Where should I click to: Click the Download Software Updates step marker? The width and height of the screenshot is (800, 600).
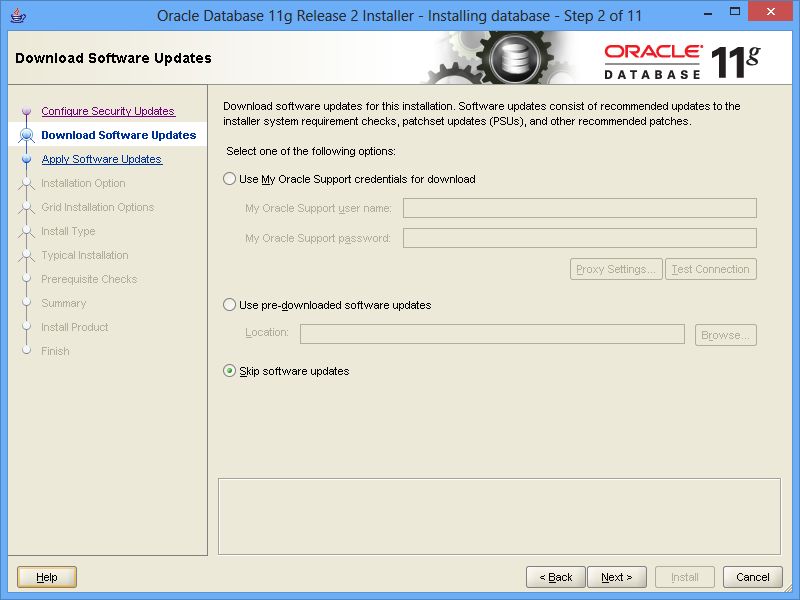[x=27, y=135]
